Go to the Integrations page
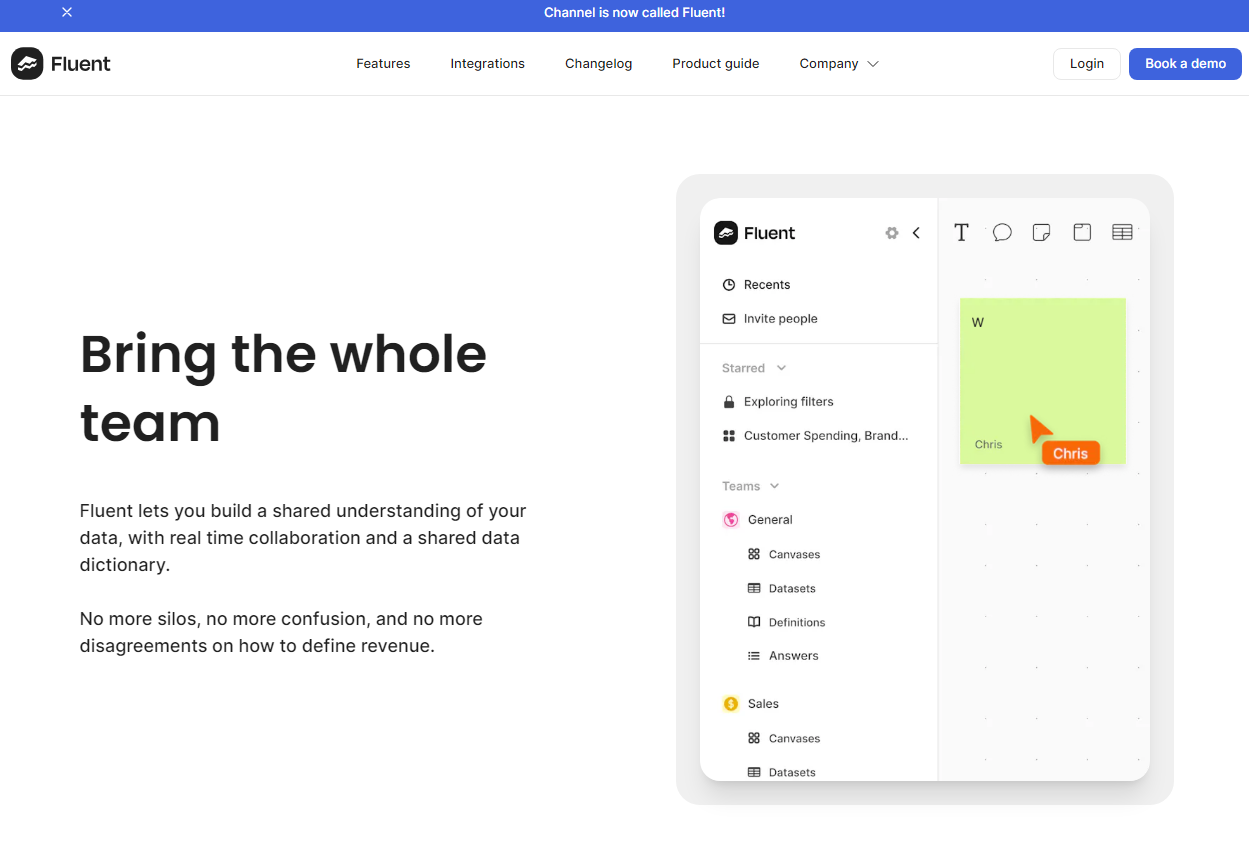Image resolution: width=1249 pixels, height=847 pixels. (487, 63)
